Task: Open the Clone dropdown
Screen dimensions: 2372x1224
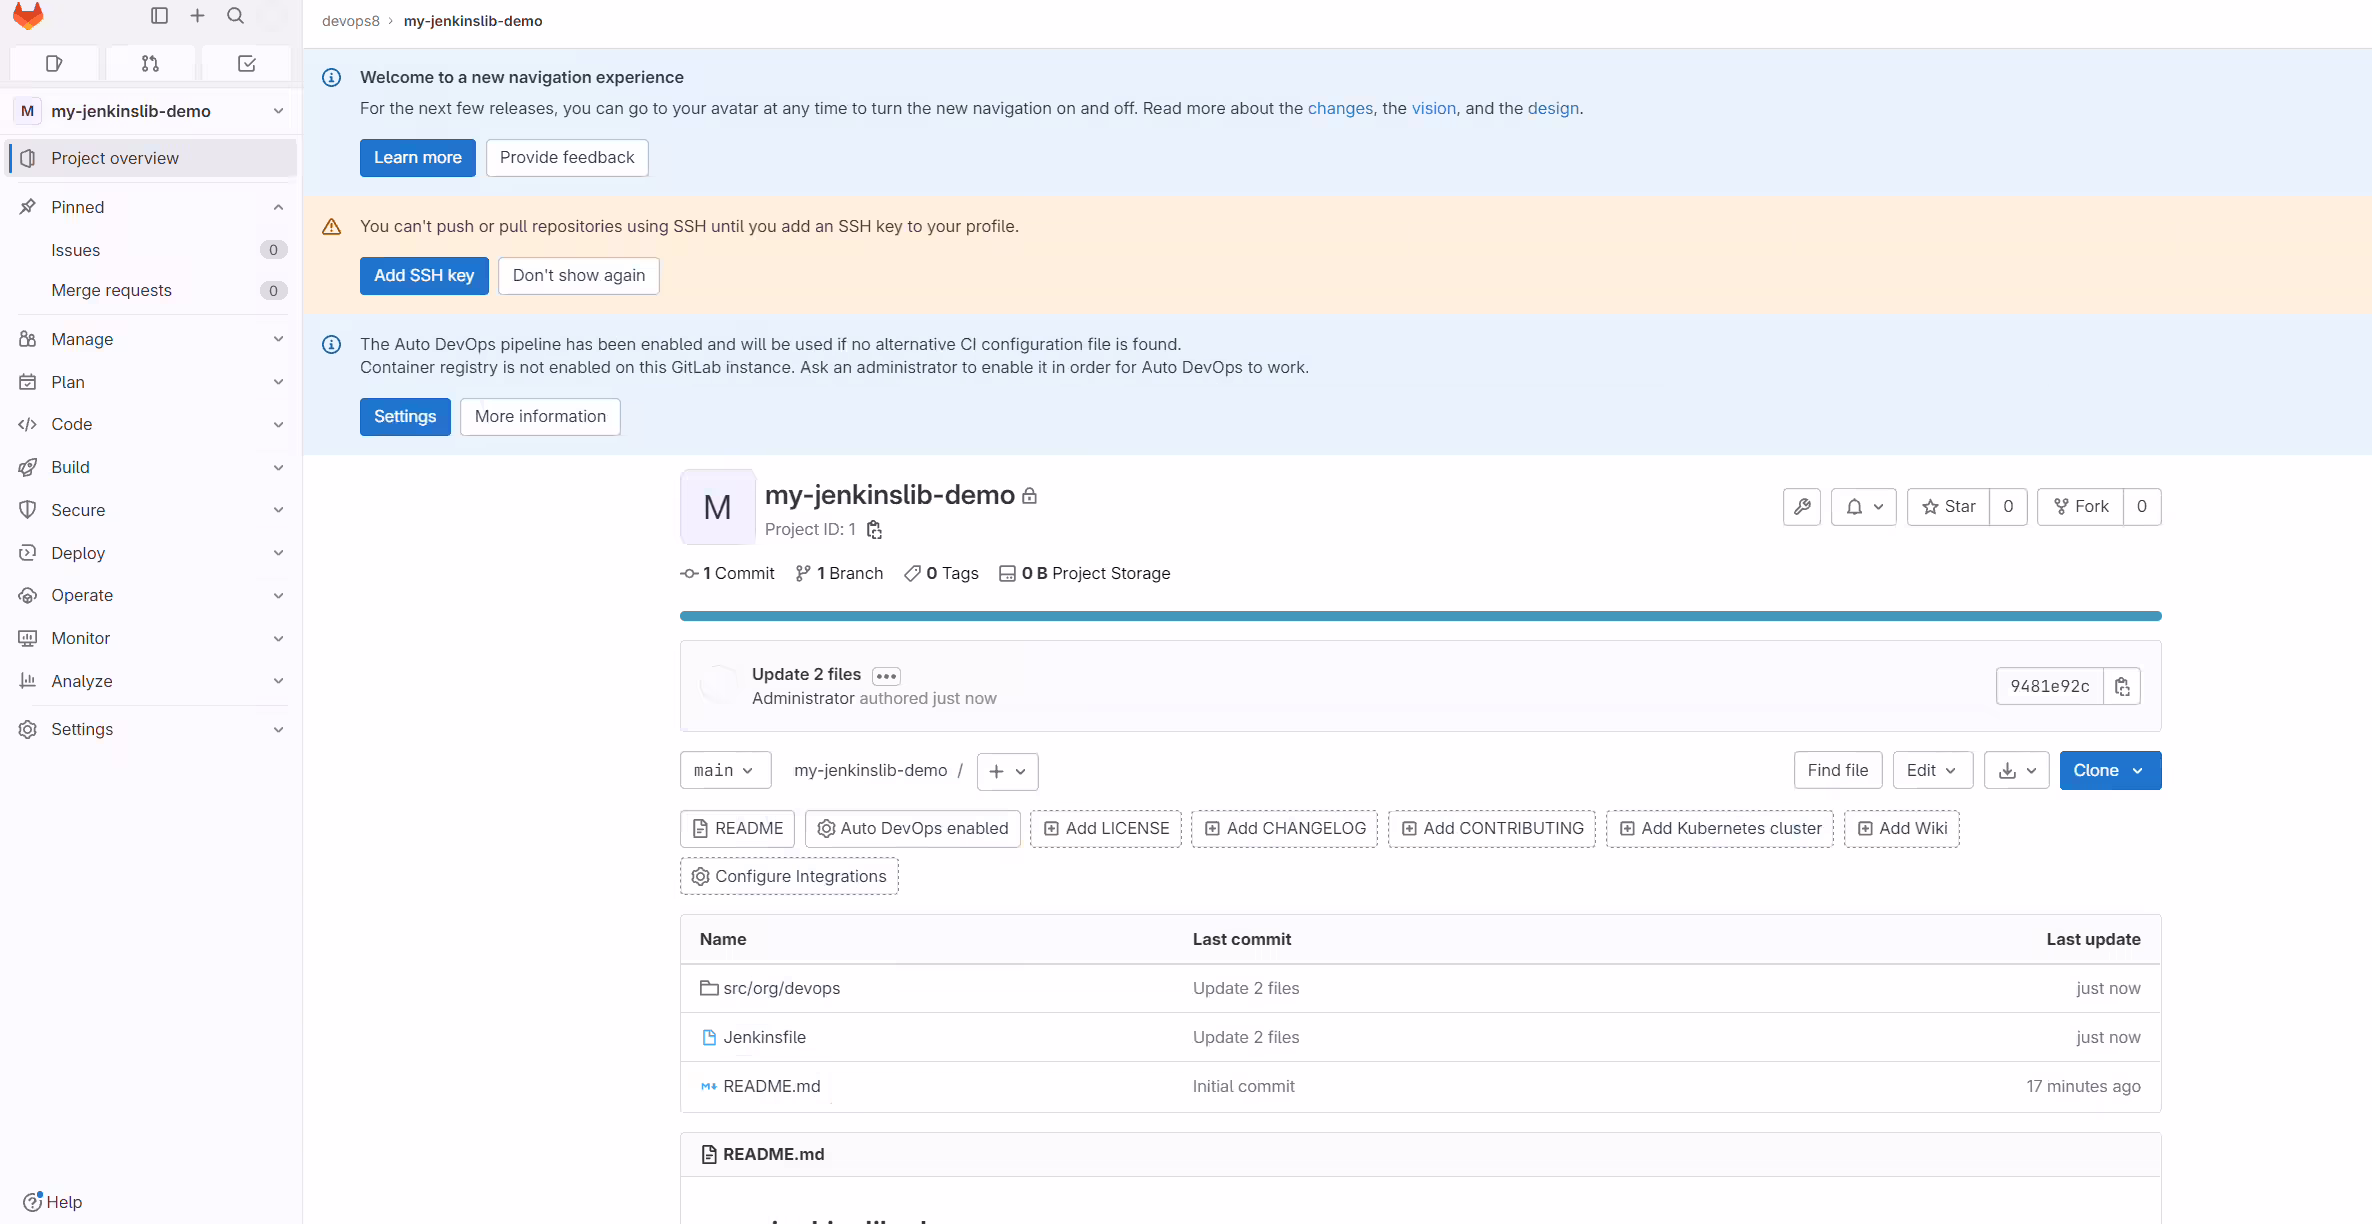Action: click(x=2110, y=770)
